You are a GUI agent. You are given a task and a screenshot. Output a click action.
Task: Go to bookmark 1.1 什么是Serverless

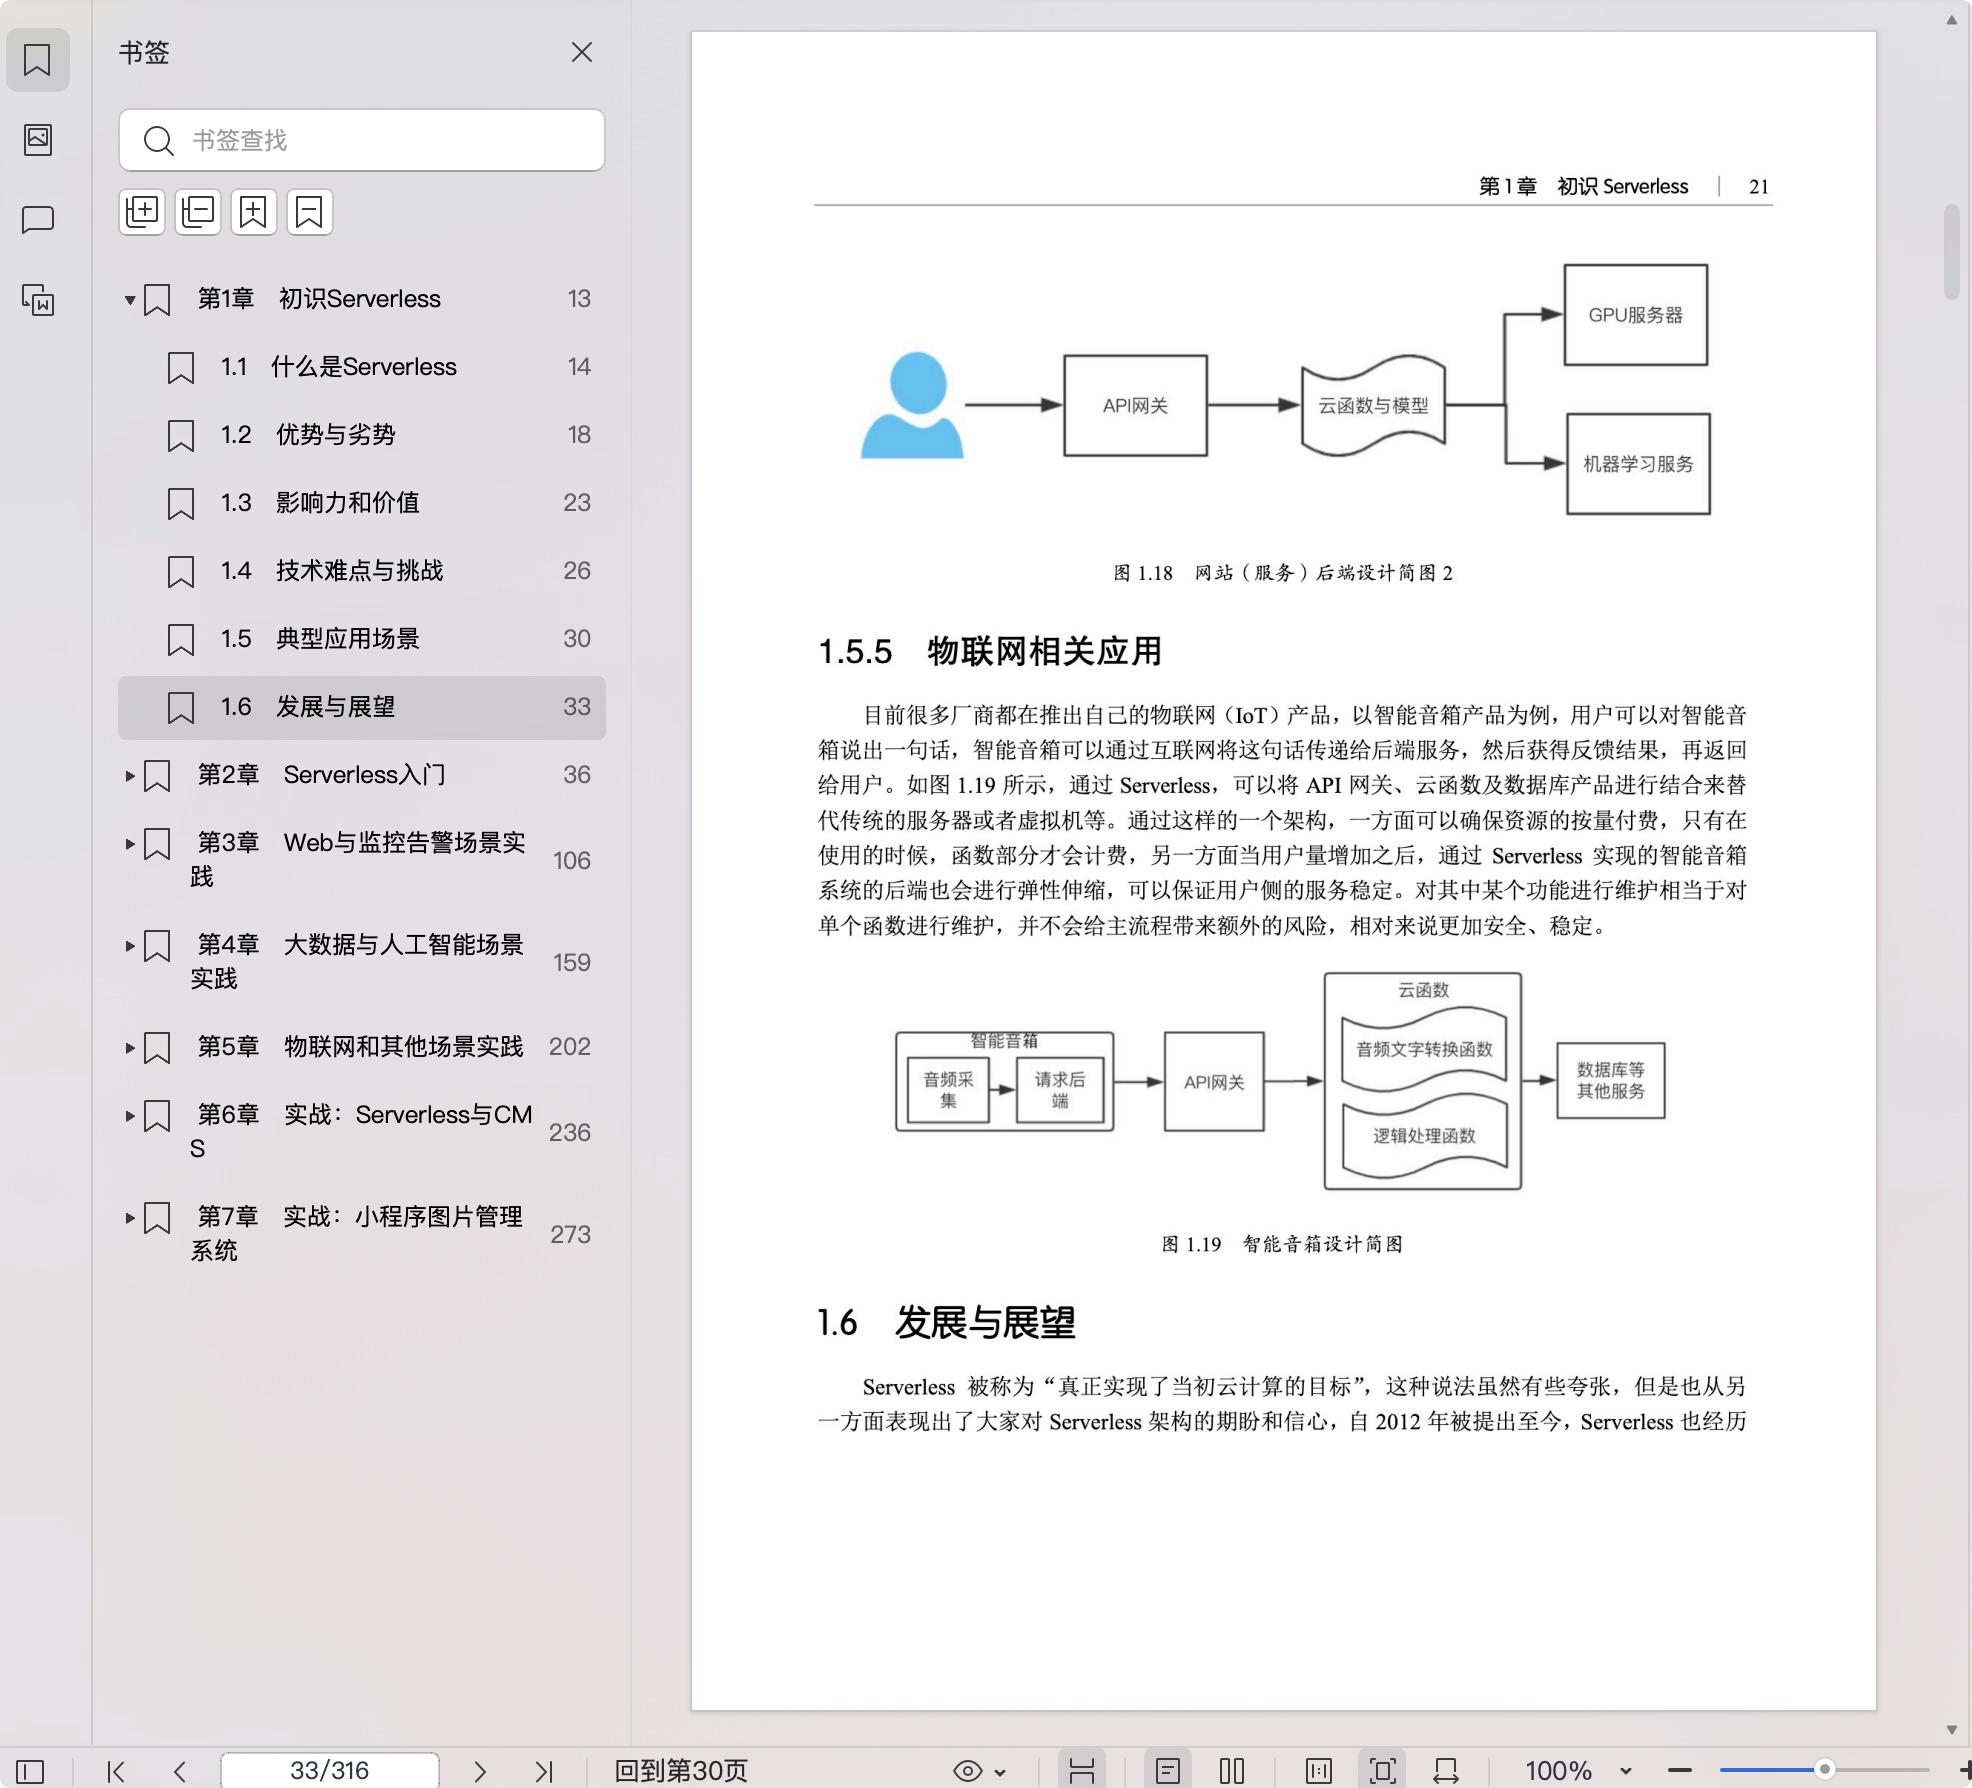pyautogui.click(x=362, y=367)
